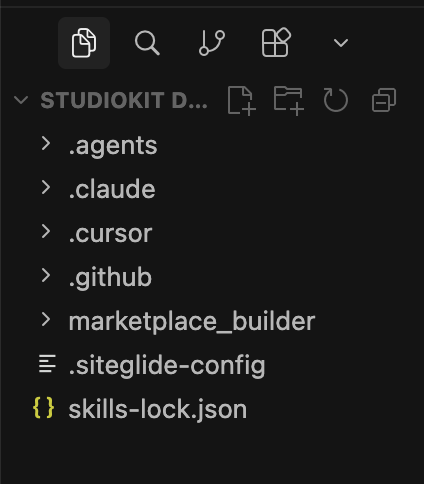This screenshot has height=484, width=424.
Task: Expand the .cursor folder chevron
Action: 46,232
